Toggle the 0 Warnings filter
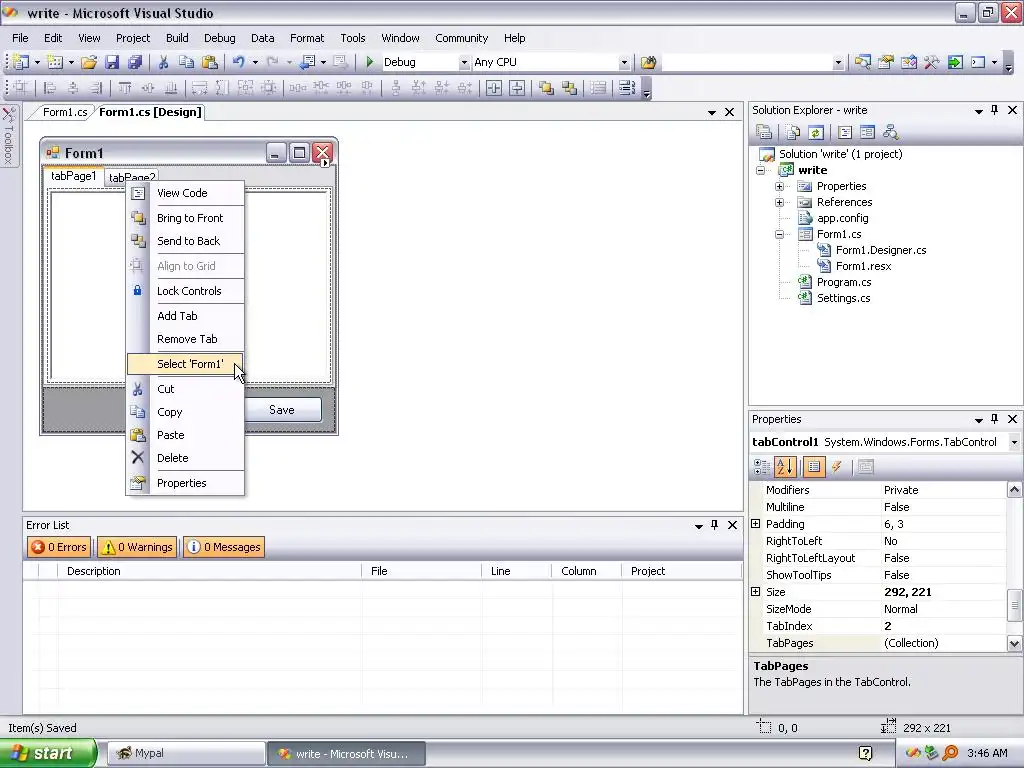The width and height of the screenshot is (1024, 768). 137,547
